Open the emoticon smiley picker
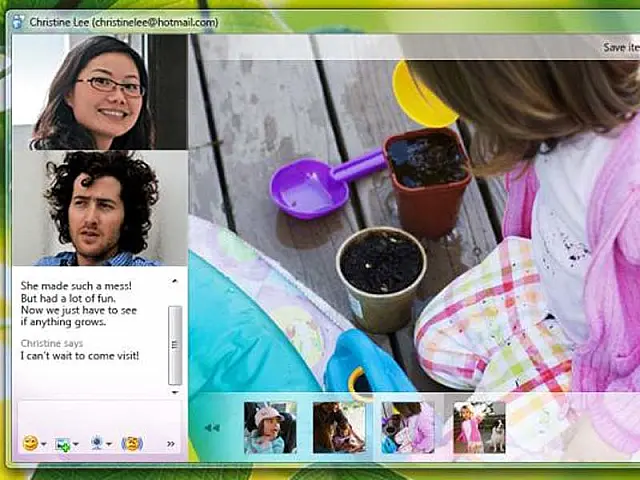Image resolution: width=640 pixels, height=480 pixels. (x=31, y=443)
